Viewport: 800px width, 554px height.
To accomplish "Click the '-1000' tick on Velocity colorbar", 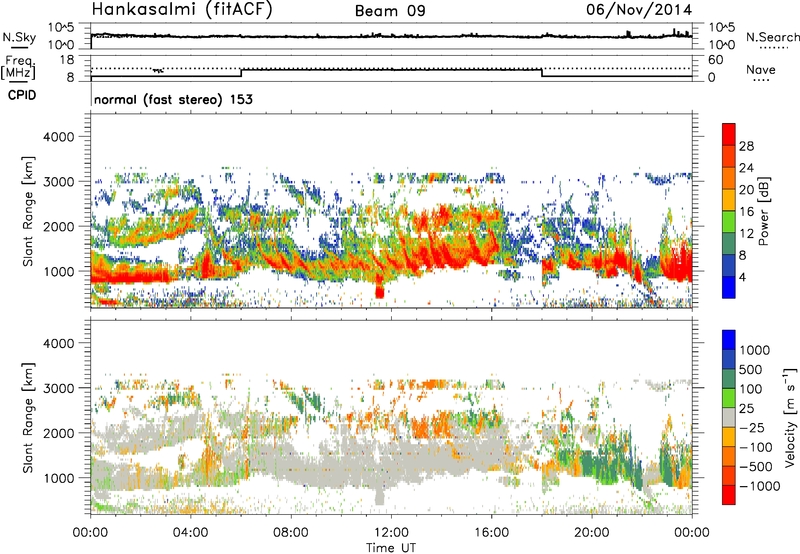I will click(x=760, y=486).
